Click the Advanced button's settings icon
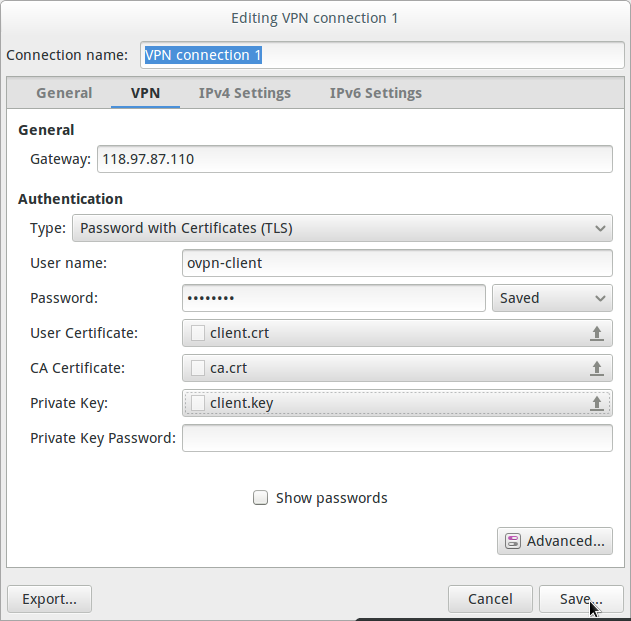The height and width of the screenshot is (621, 631). pyautogui.click(x=513, y=541)
